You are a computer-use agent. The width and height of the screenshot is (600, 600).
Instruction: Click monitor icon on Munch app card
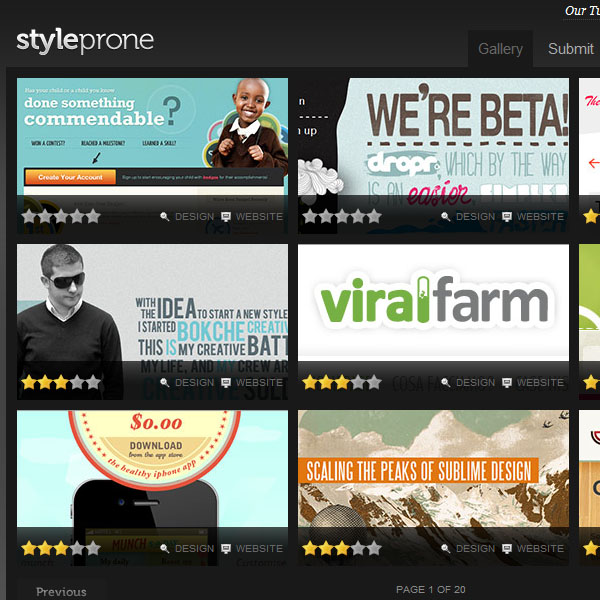click(226, 548)
